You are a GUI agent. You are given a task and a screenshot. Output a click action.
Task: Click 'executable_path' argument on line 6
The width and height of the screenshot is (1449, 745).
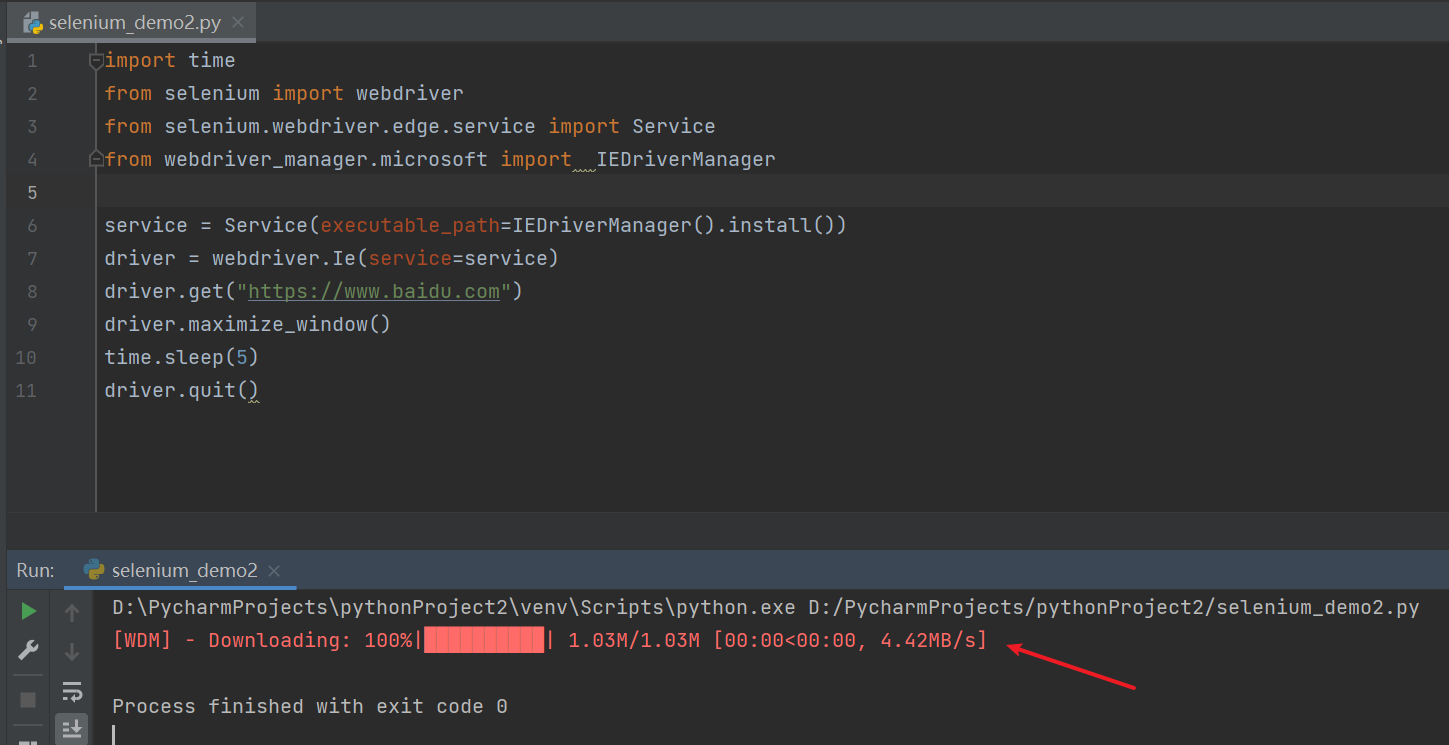[x=410, y=225]
